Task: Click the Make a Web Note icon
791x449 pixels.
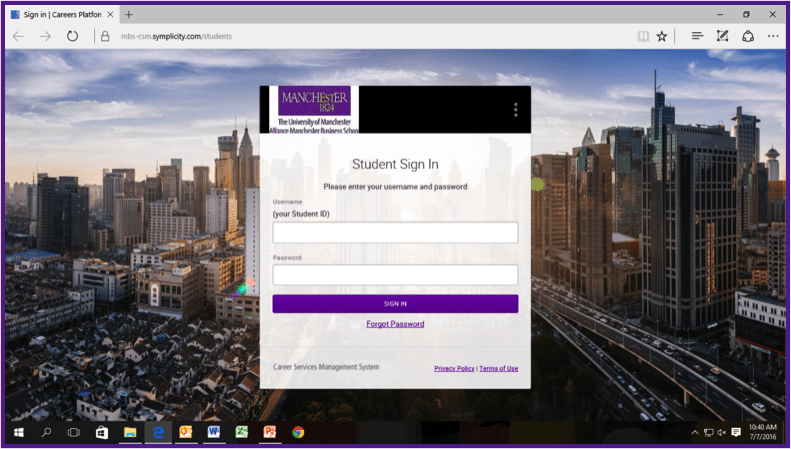Action: (722, 36)
